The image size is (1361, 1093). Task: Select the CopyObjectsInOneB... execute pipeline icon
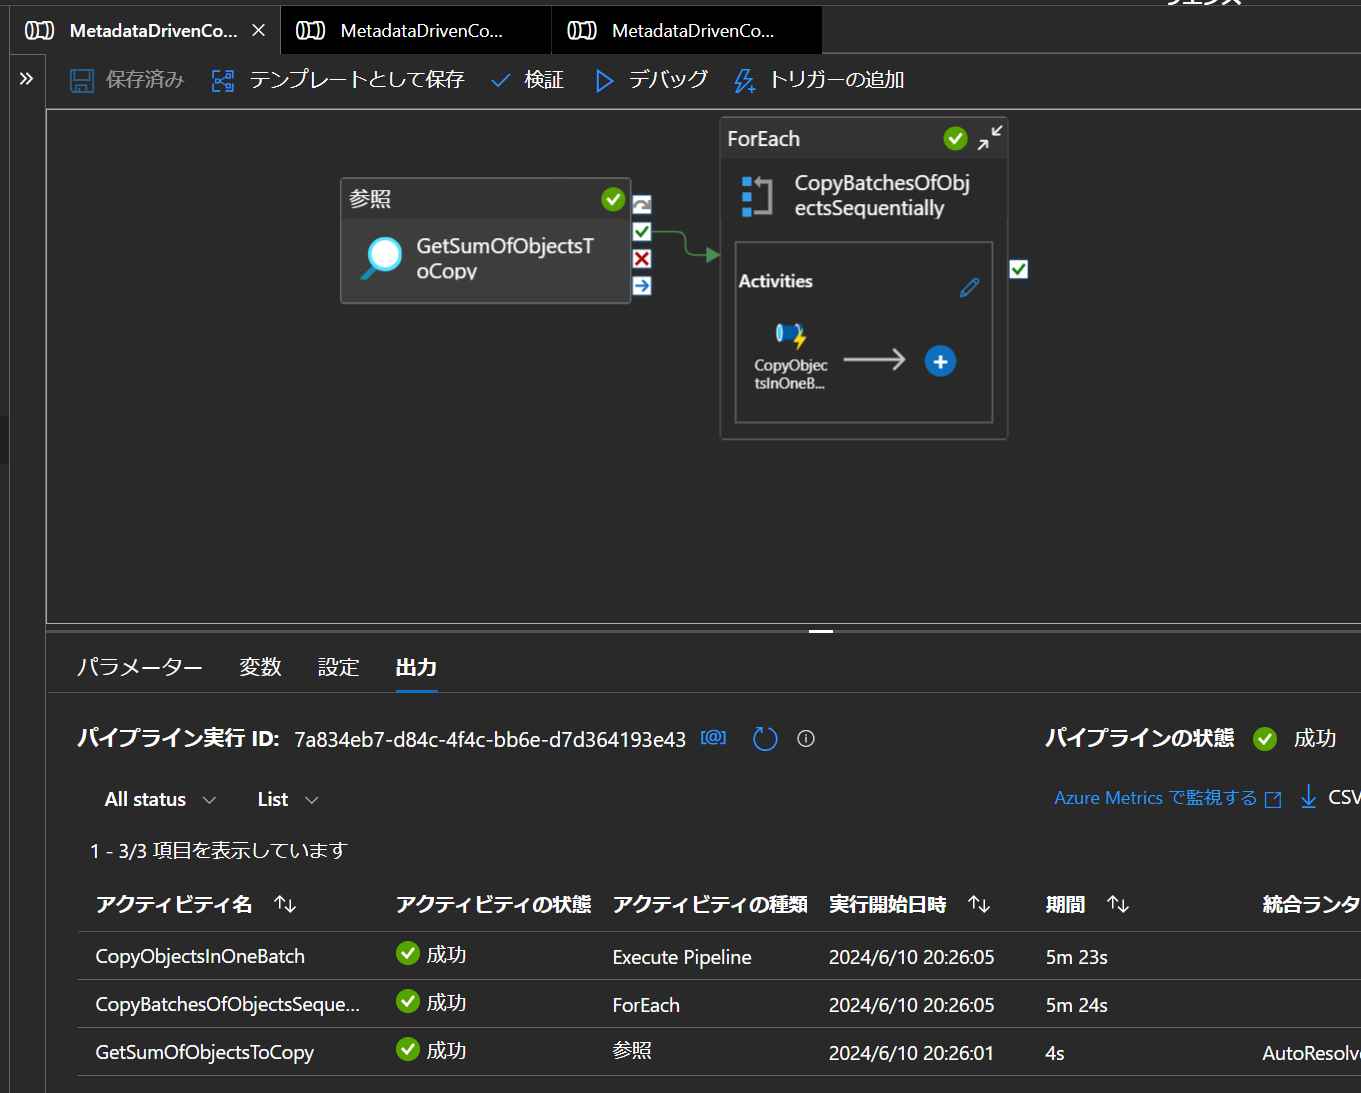coord(790,334)
